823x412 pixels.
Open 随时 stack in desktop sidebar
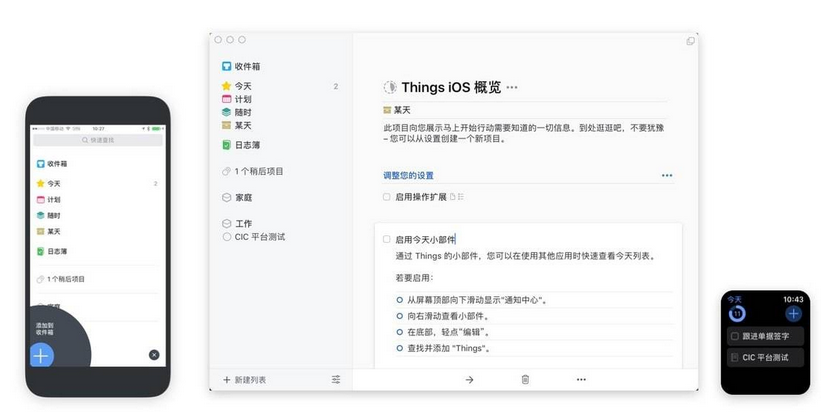coord(236,112)
